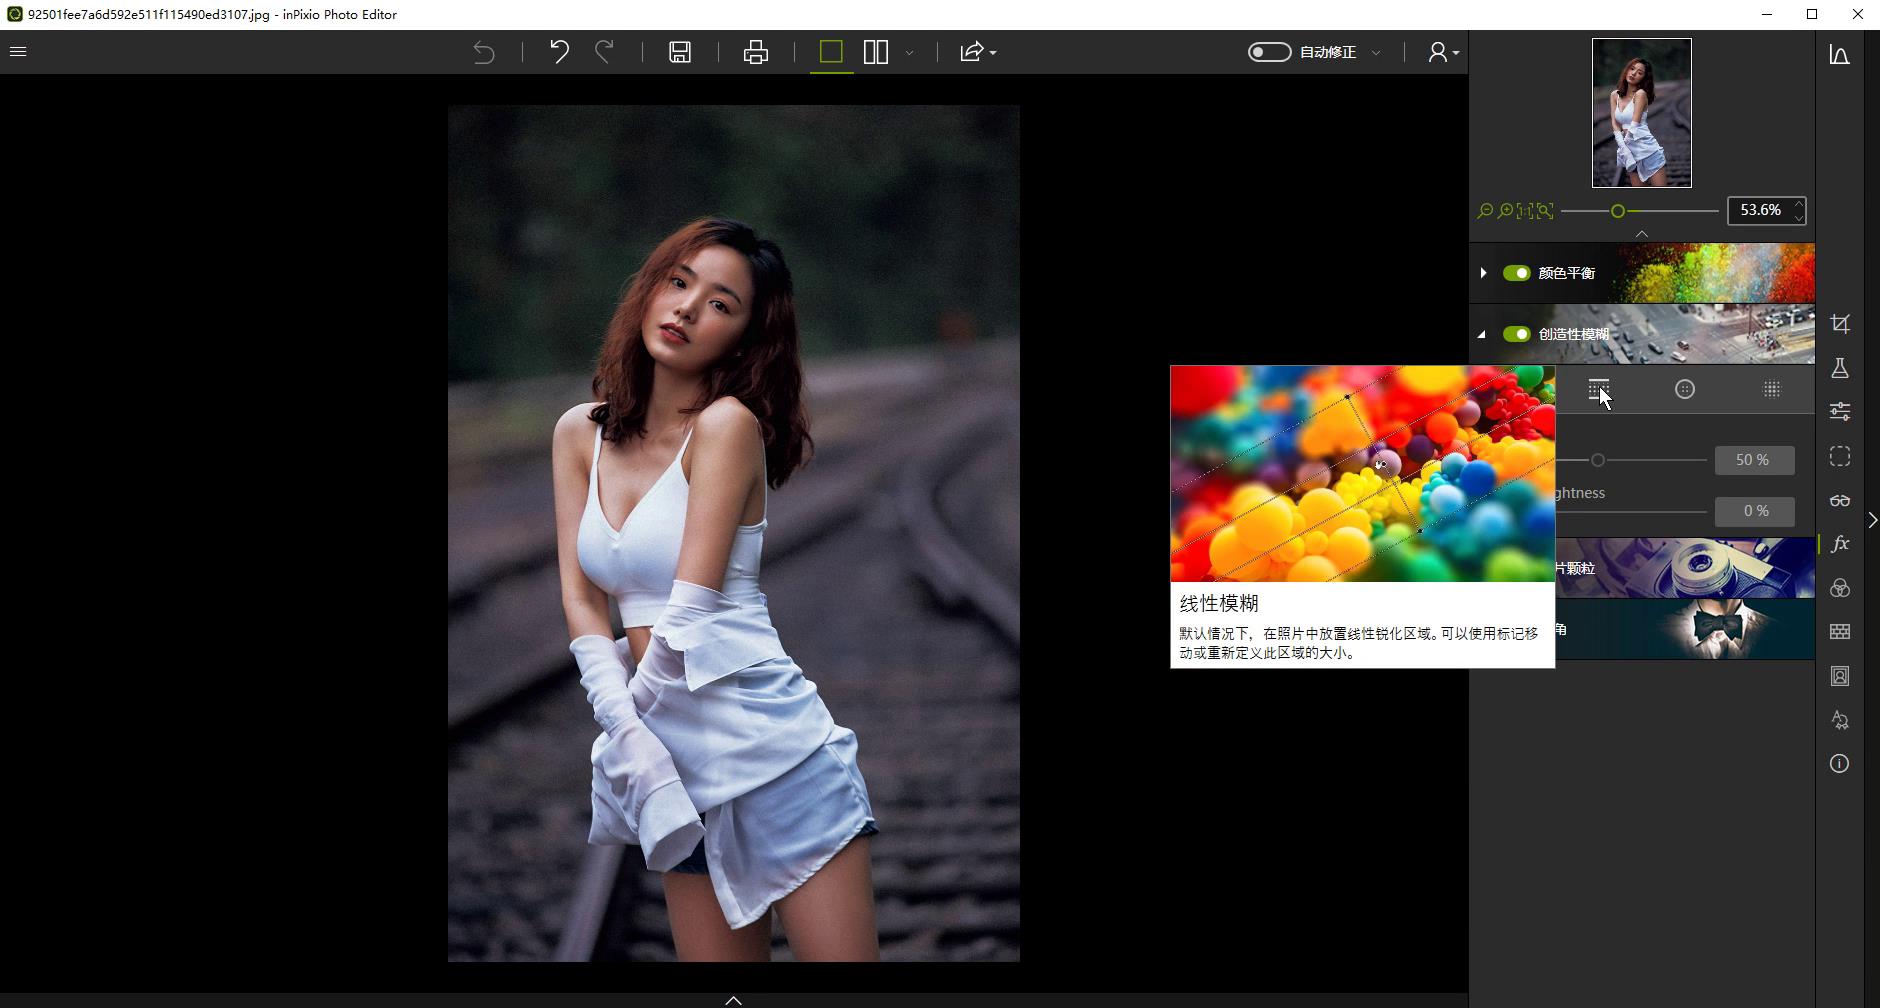Expand the 颜色平衡 section

pos(1483,273)
